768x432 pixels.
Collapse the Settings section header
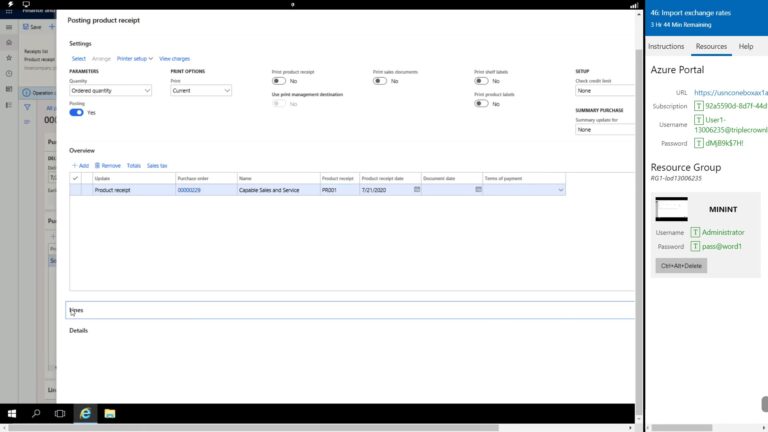click(80, 44)
